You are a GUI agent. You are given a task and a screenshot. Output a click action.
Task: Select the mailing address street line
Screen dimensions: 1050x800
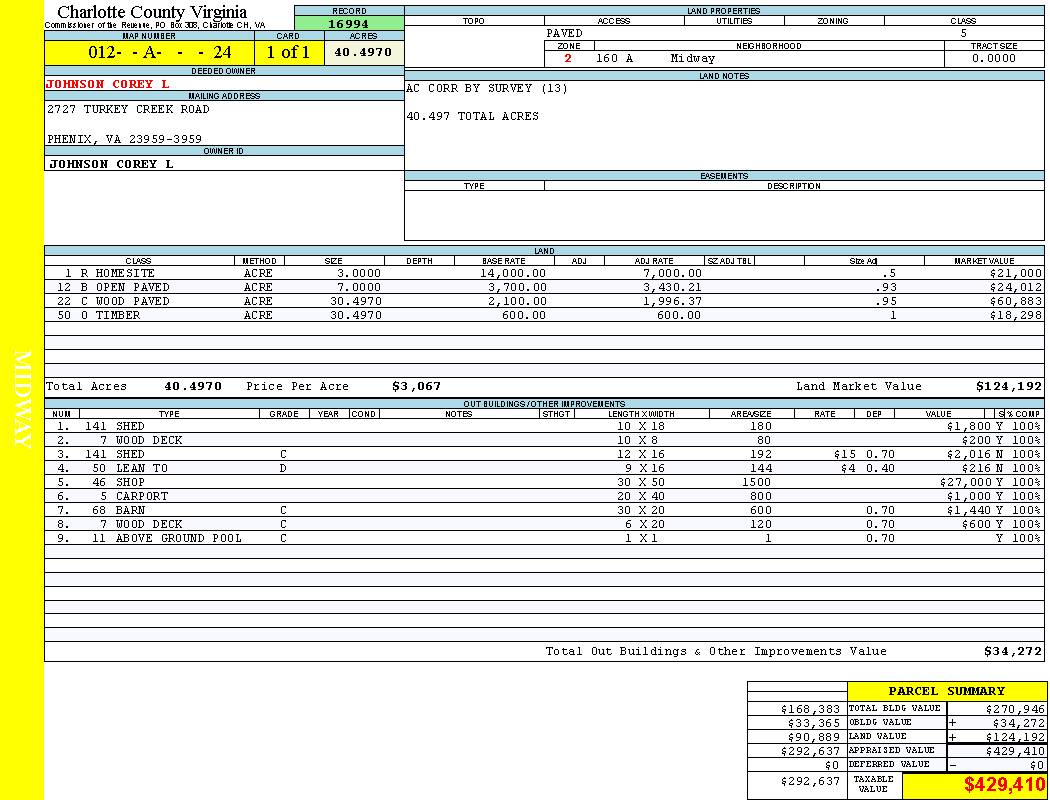tap(129, 109)
